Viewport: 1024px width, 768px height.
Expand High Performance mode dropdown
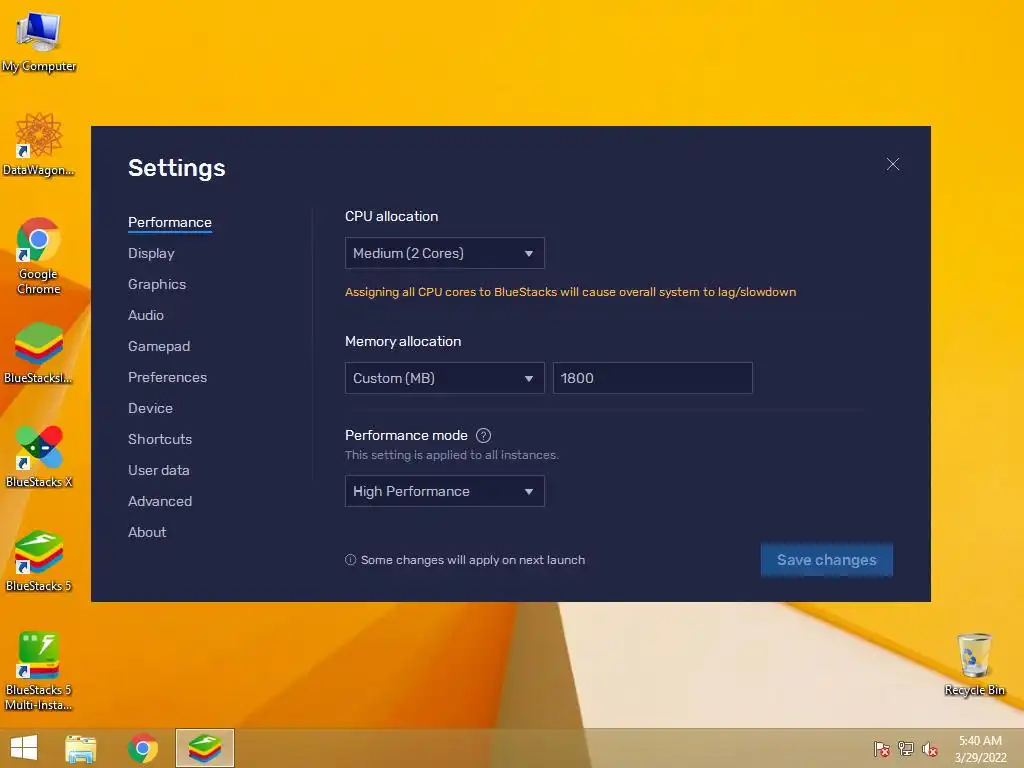click(445, 491)
